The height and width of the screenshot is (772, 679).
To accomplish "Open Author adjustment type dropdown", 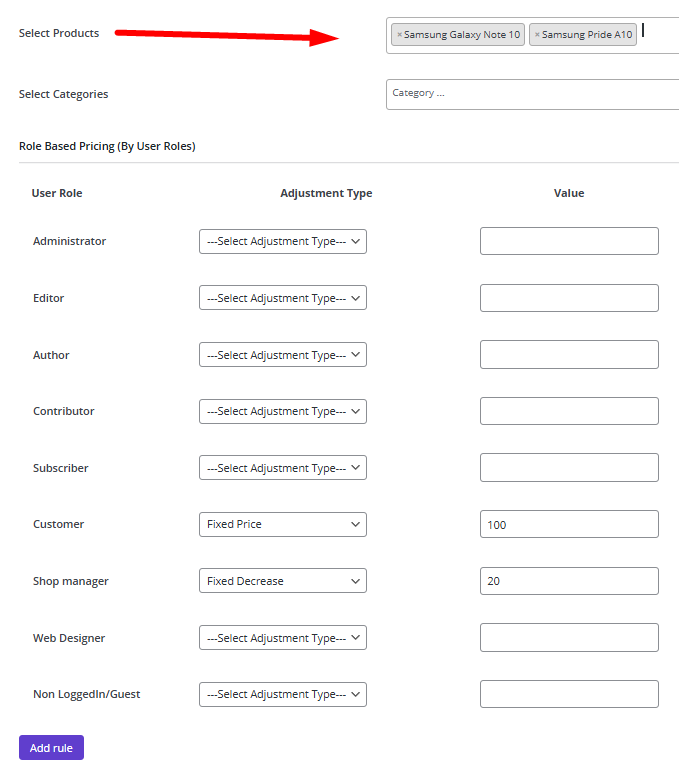I will click(x=283, y=354).
